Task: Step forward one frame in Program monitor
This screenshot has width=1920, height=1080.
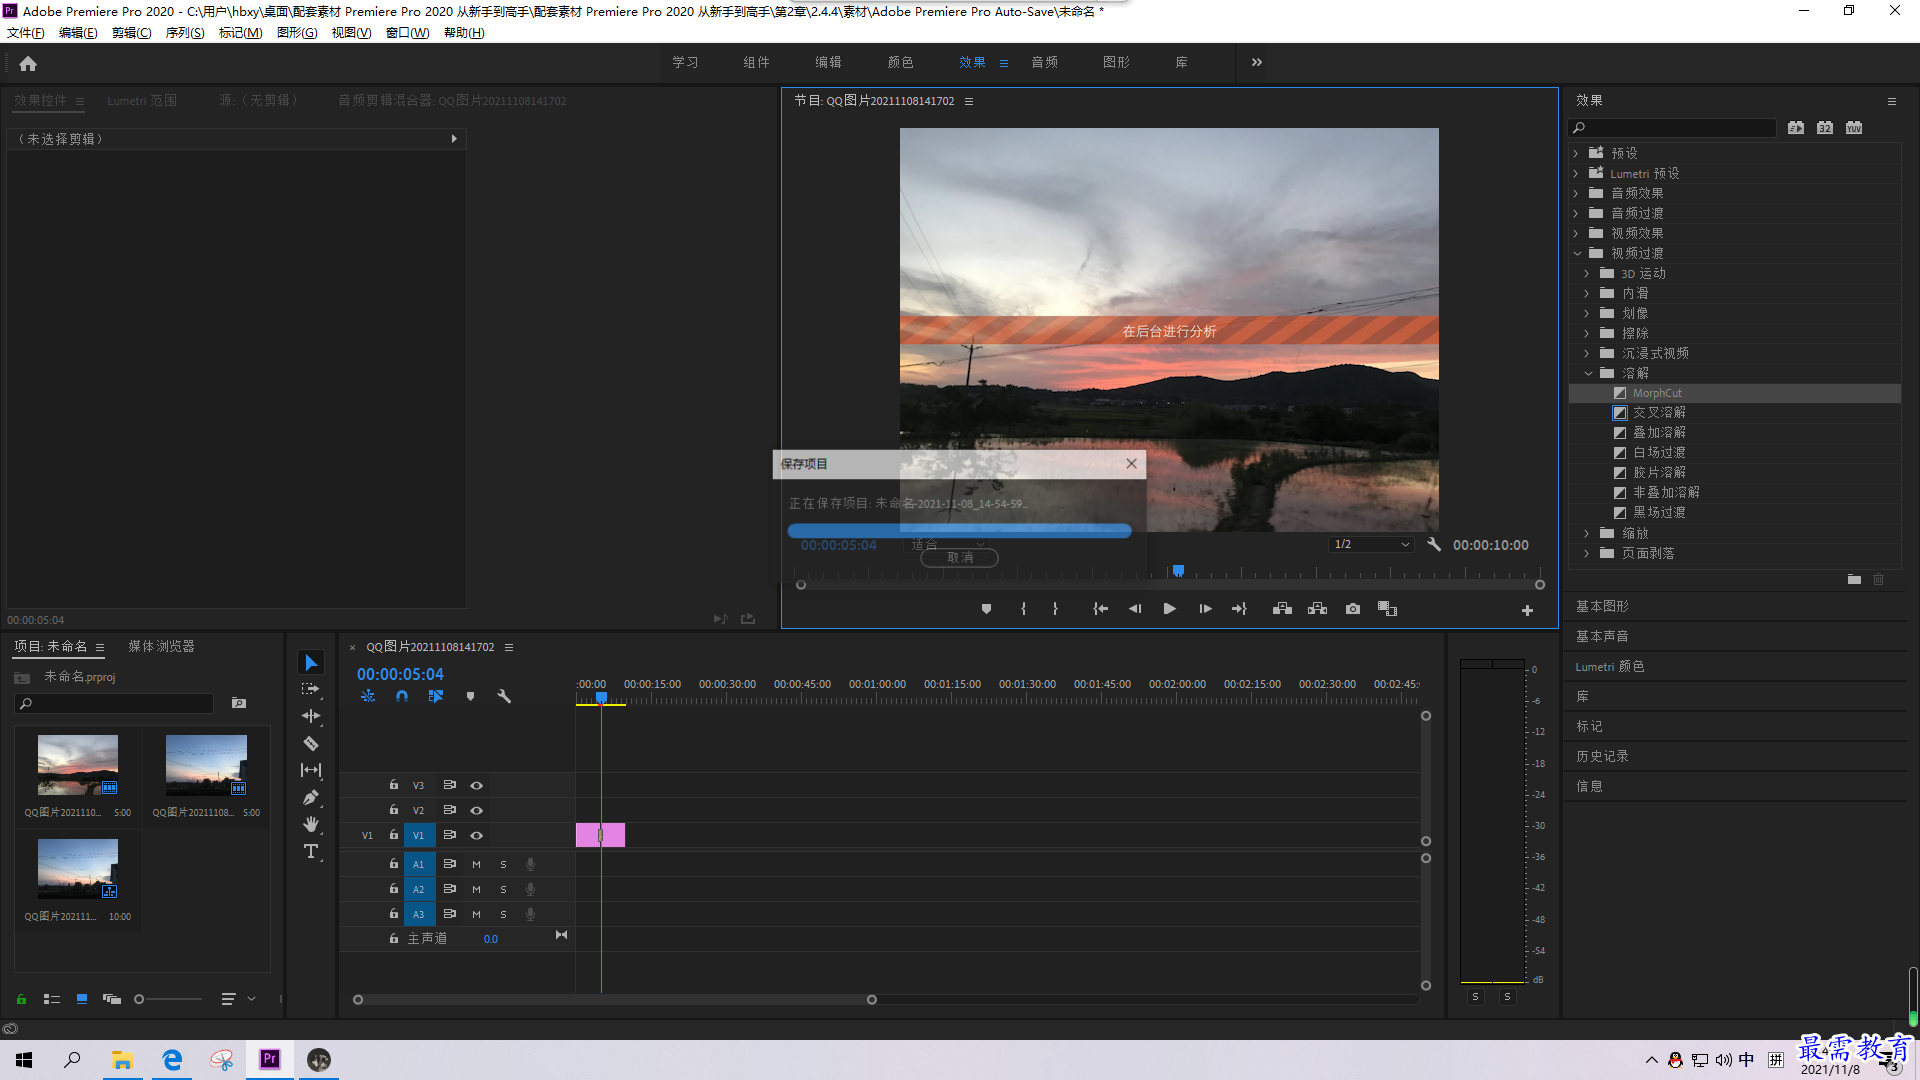Action: (1205, 609)
